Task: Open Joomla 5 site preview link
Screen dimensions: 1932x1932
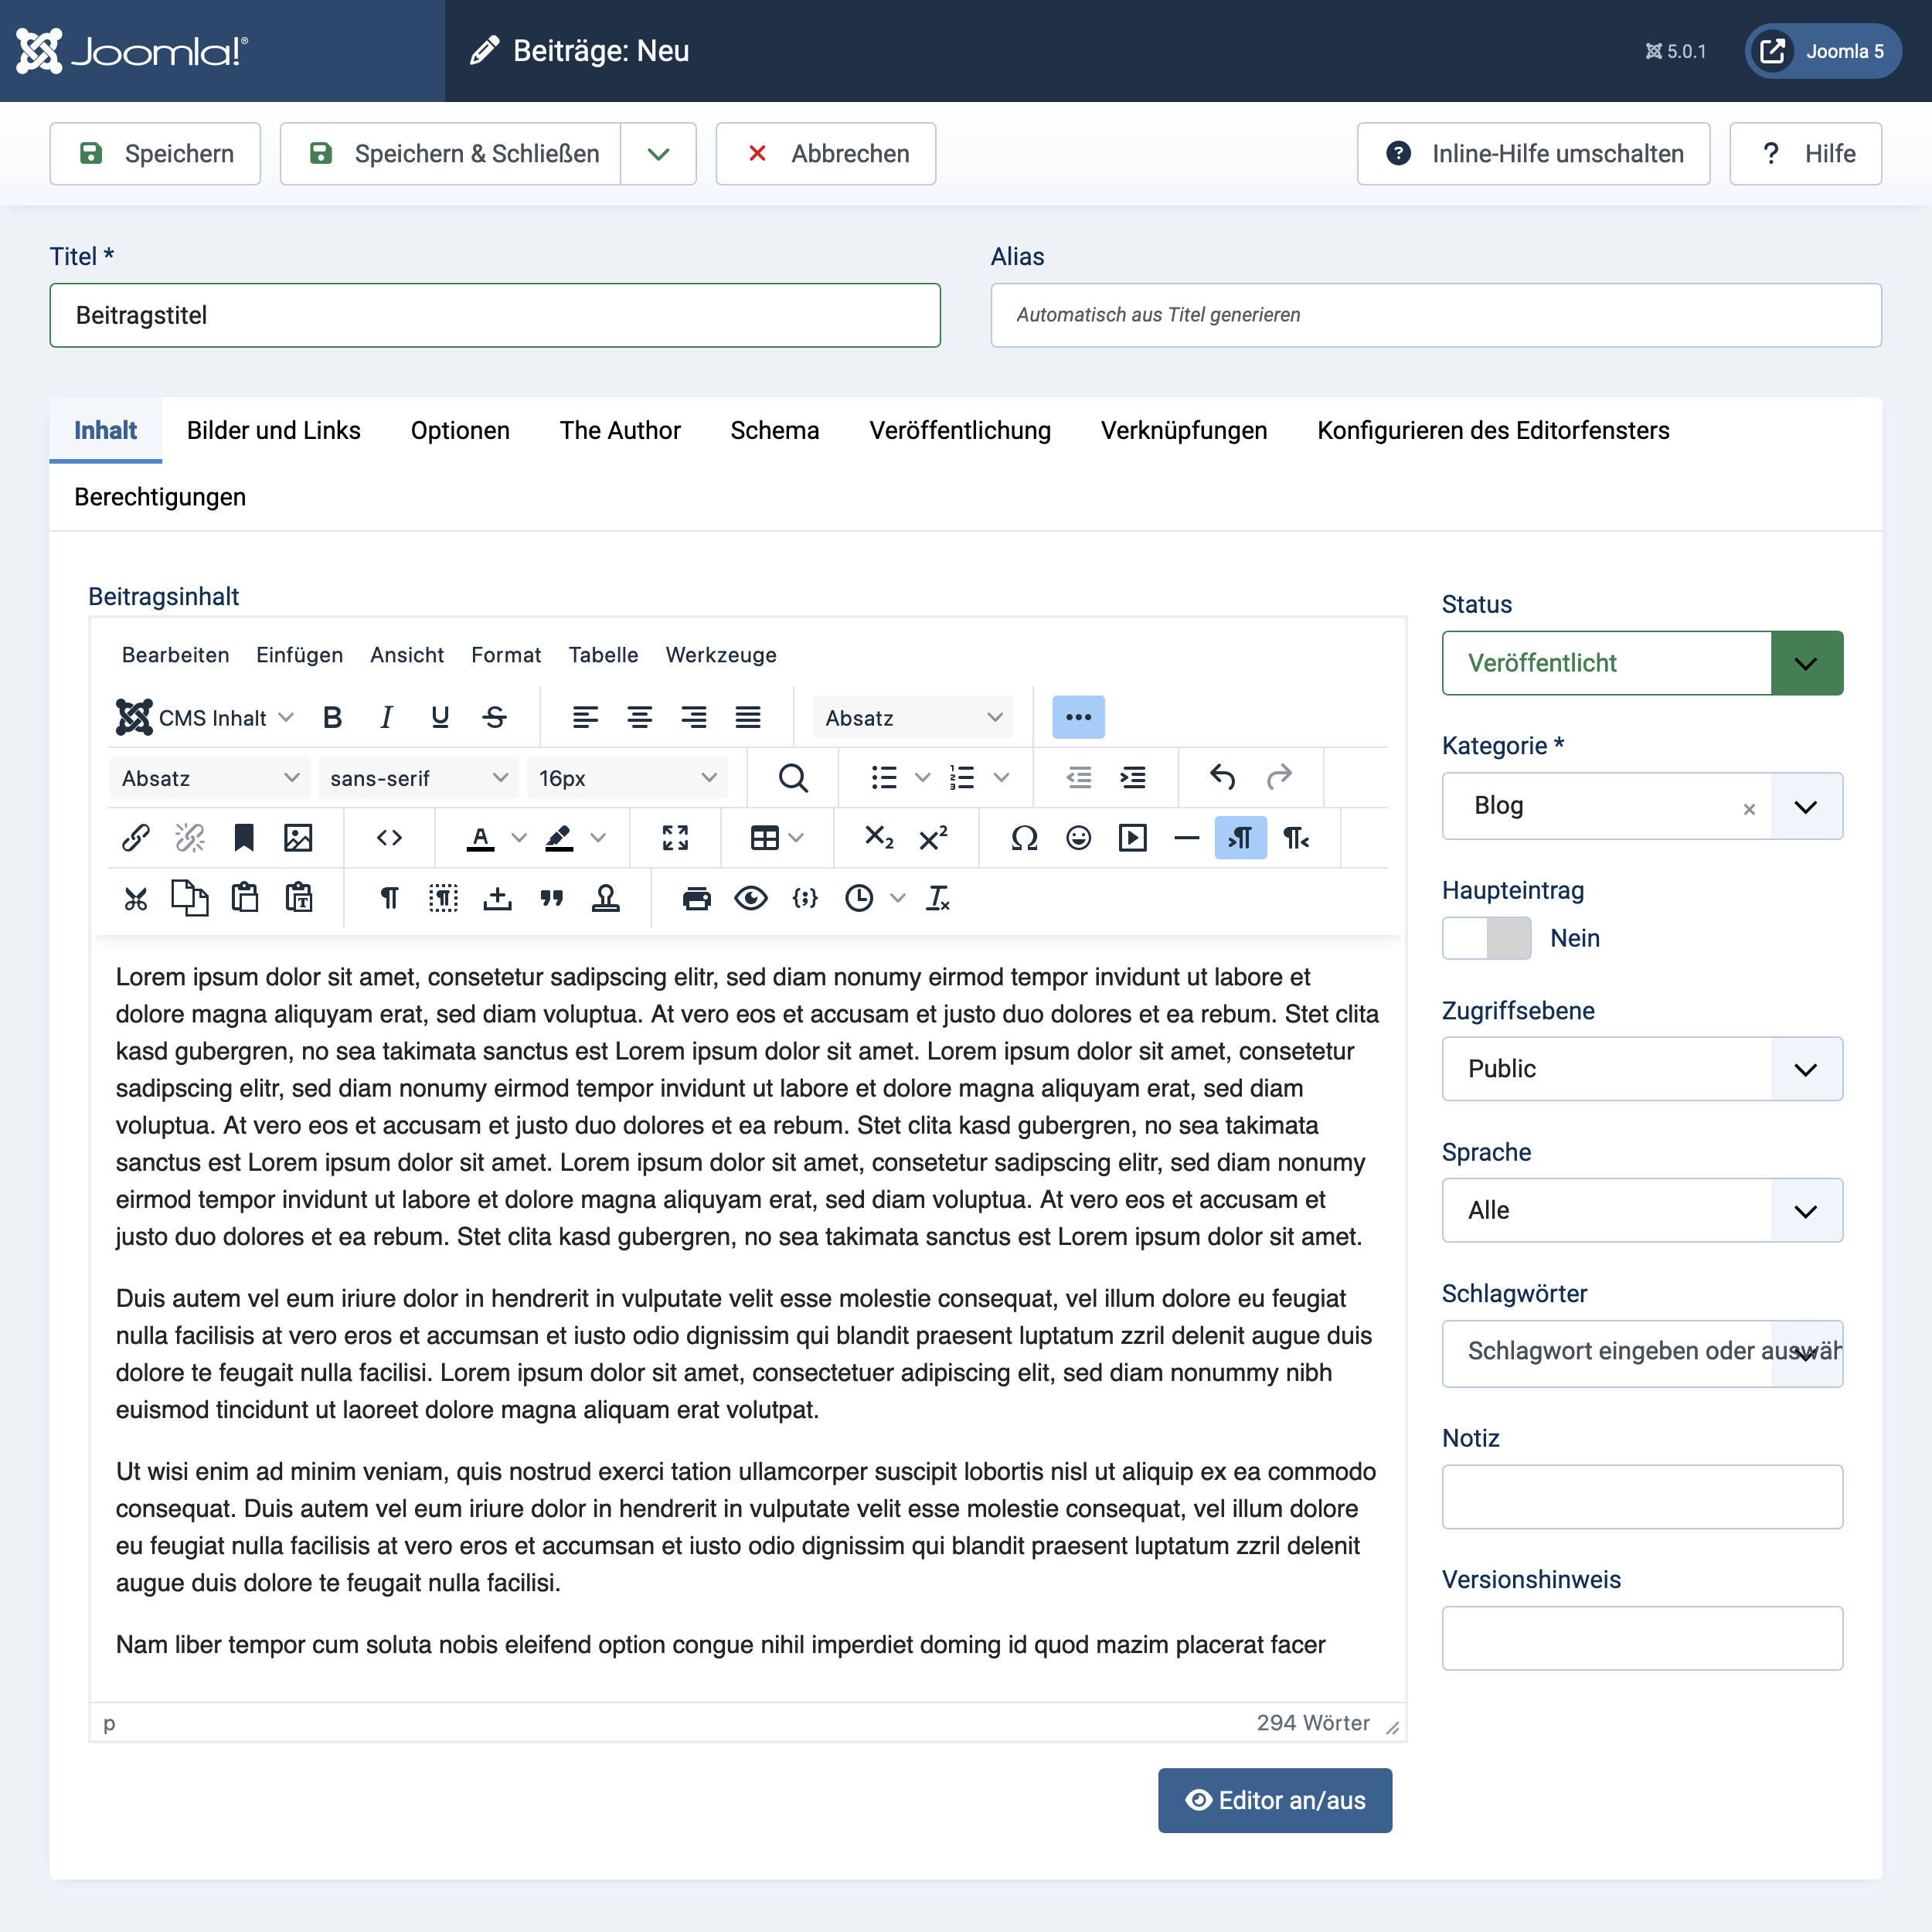Action: point(1822,51)
